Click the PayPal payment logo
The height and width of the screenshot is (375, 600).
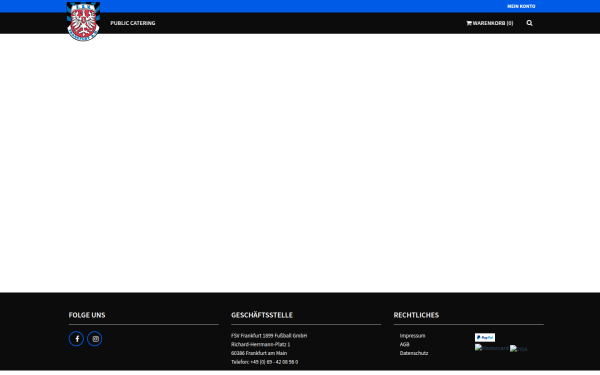(x=485, y=338)
